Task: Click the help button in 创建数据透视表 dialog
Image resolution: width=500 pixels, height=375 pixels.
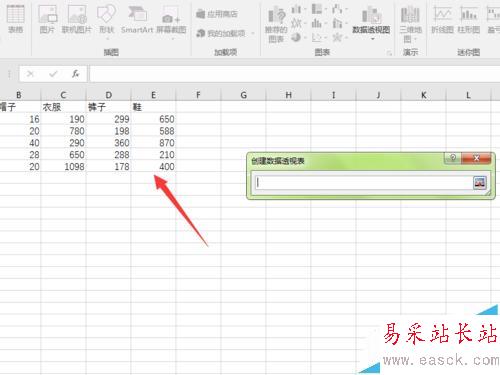Action: click(x=453, y=158)
